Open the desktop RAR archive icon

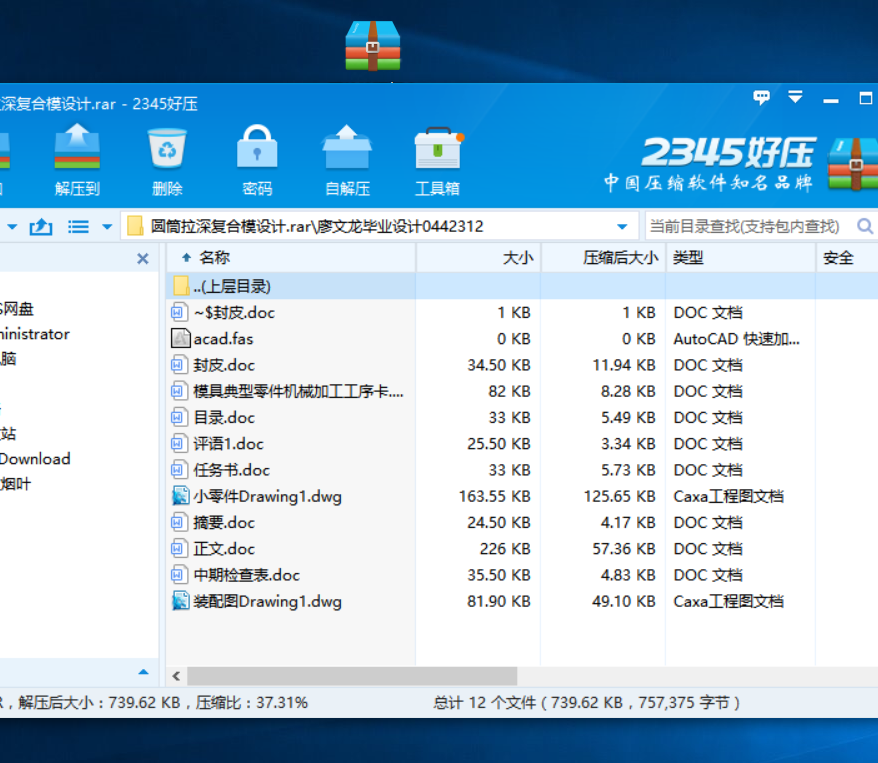pos(373,45)
